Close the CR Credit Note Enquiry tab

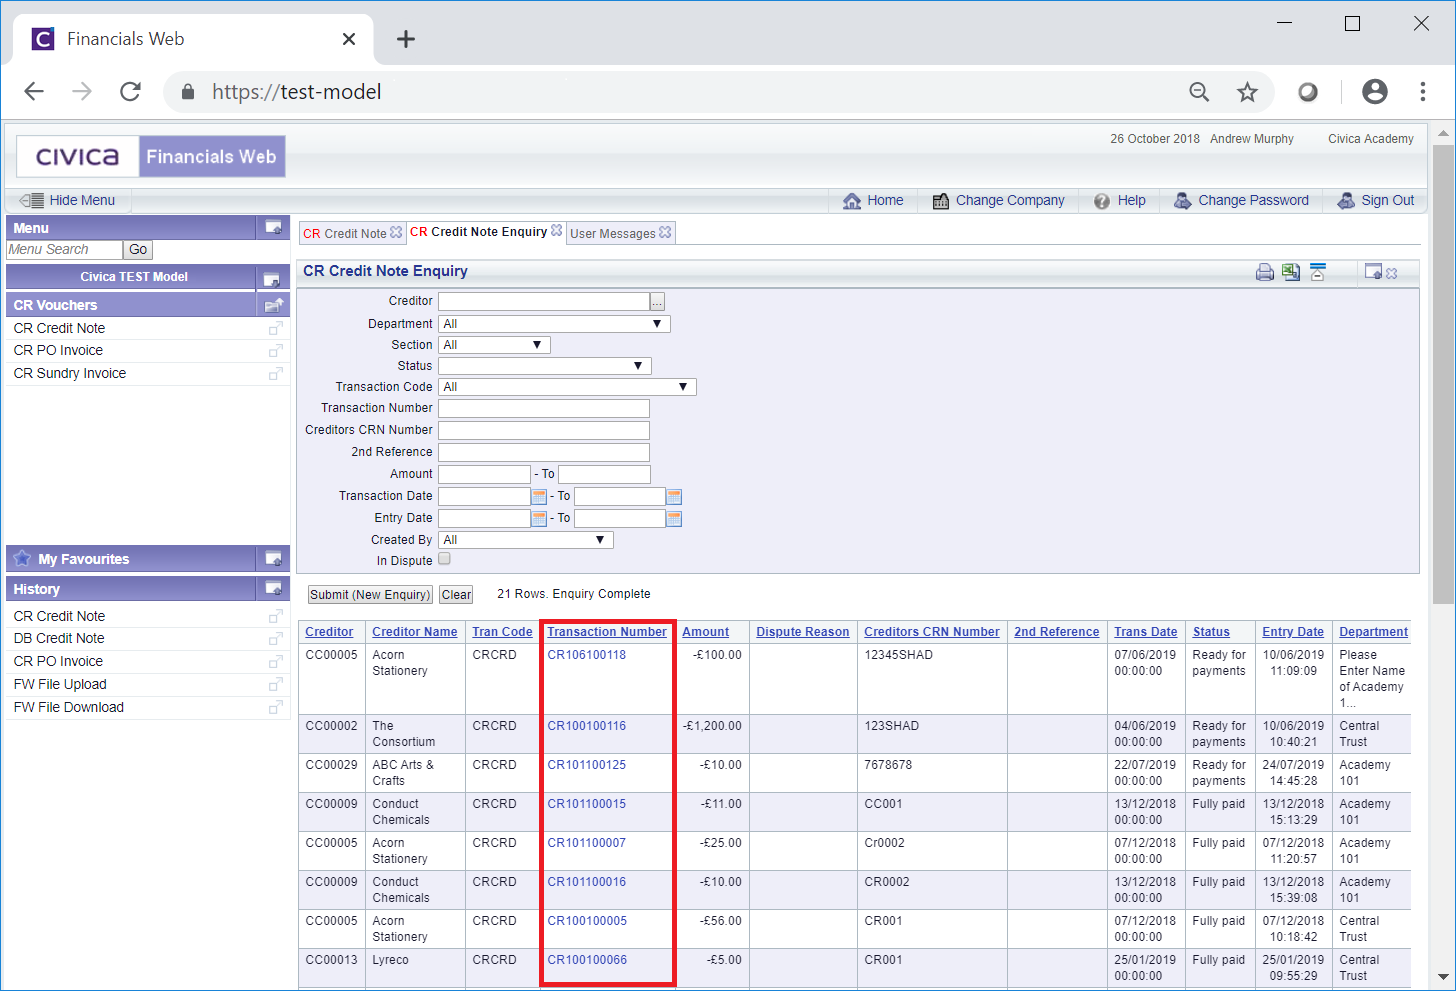tap(557, 230)
